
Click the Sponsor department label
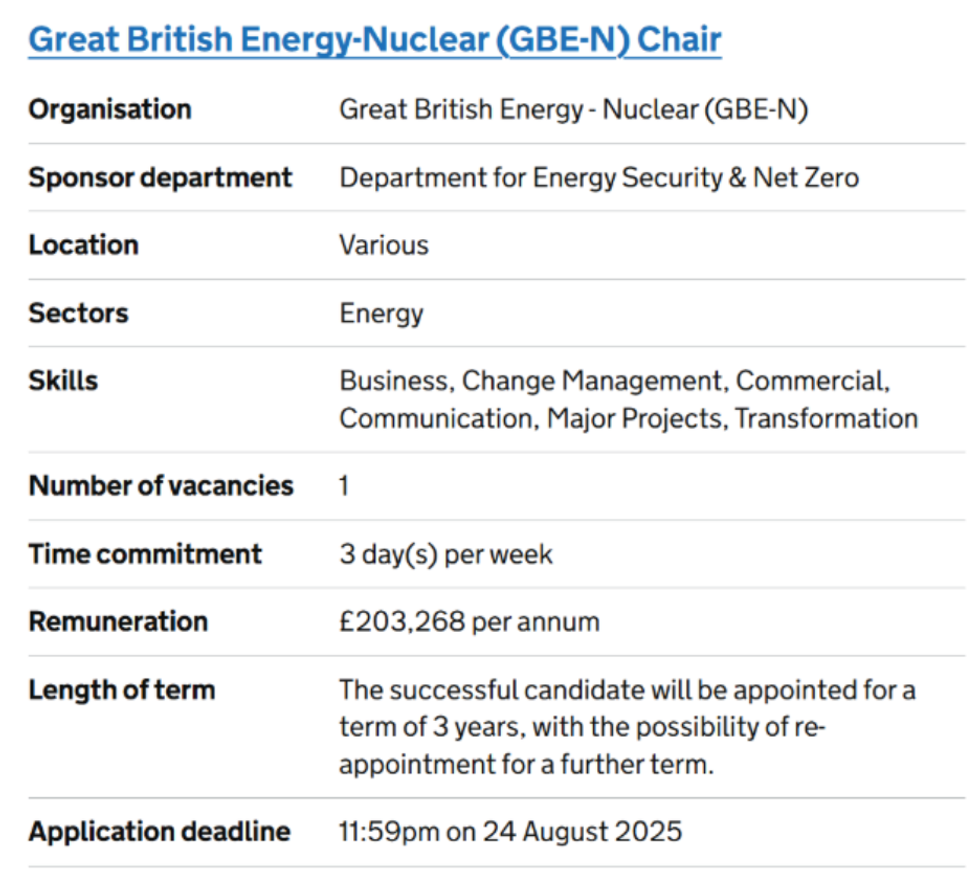point(160,178)
